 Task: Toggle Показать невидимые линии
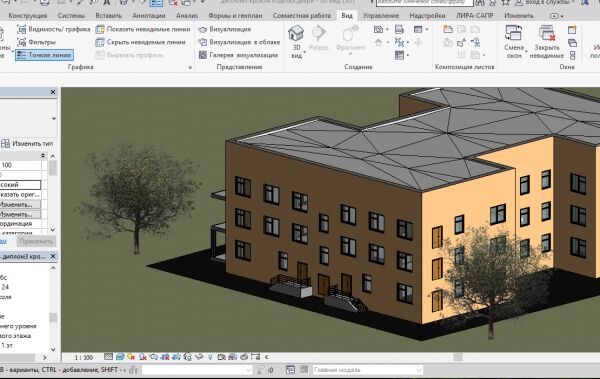(x=143, y=29)
